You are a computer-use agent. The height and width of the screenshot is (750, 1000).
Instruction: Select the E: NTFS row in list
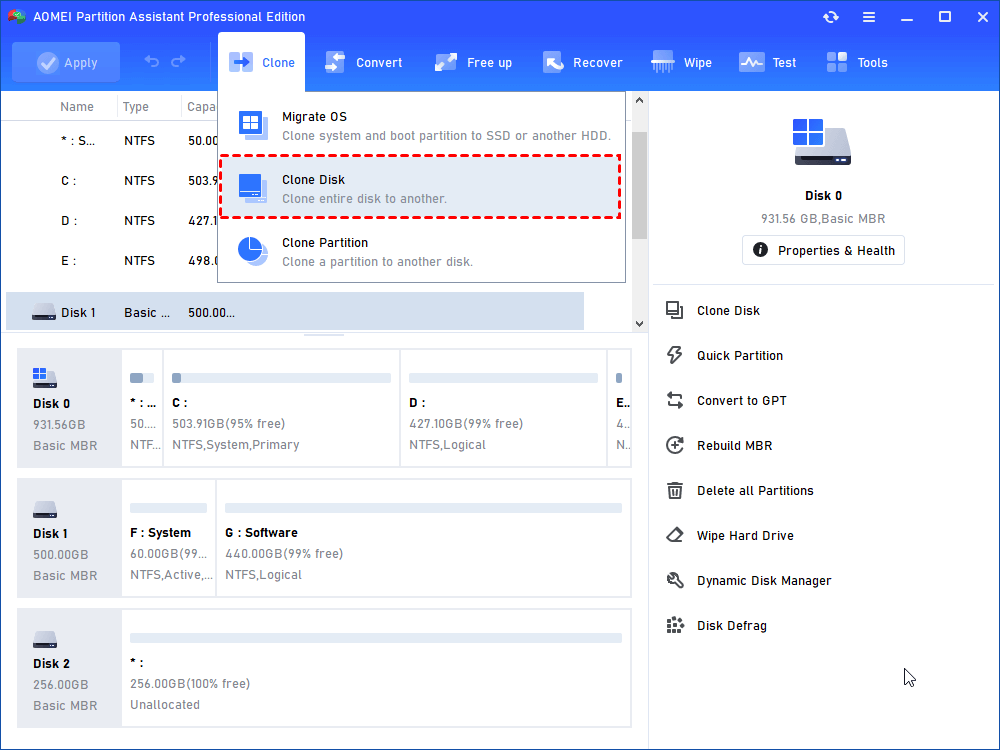click(x=112, y=261)
